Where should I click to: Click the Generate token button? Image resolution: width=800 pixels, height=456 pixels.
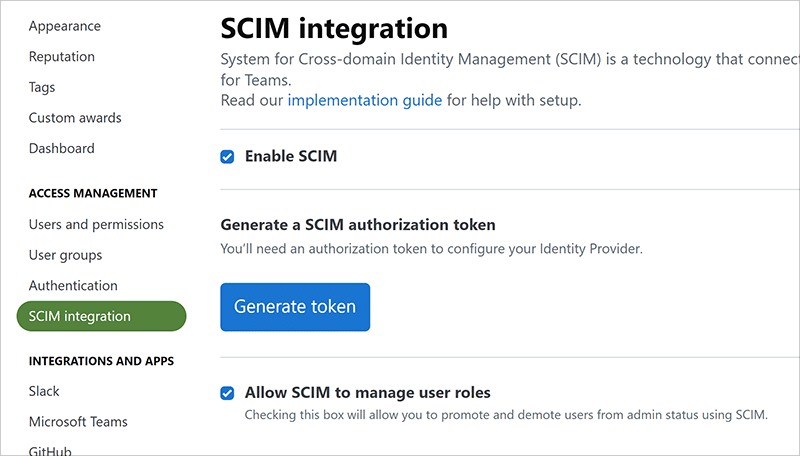point(295,307)
